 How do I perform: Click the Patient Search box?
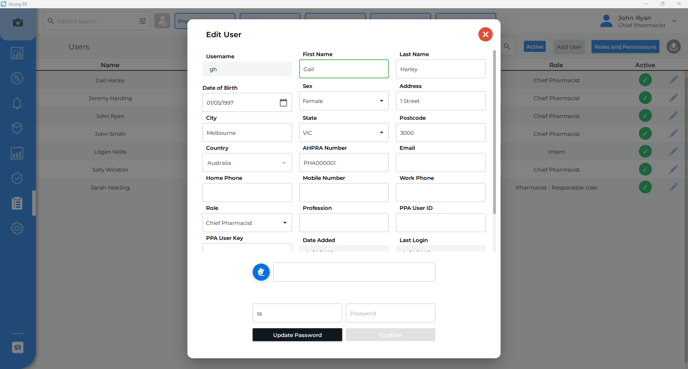pyautogui.click(x=97, y=21)
